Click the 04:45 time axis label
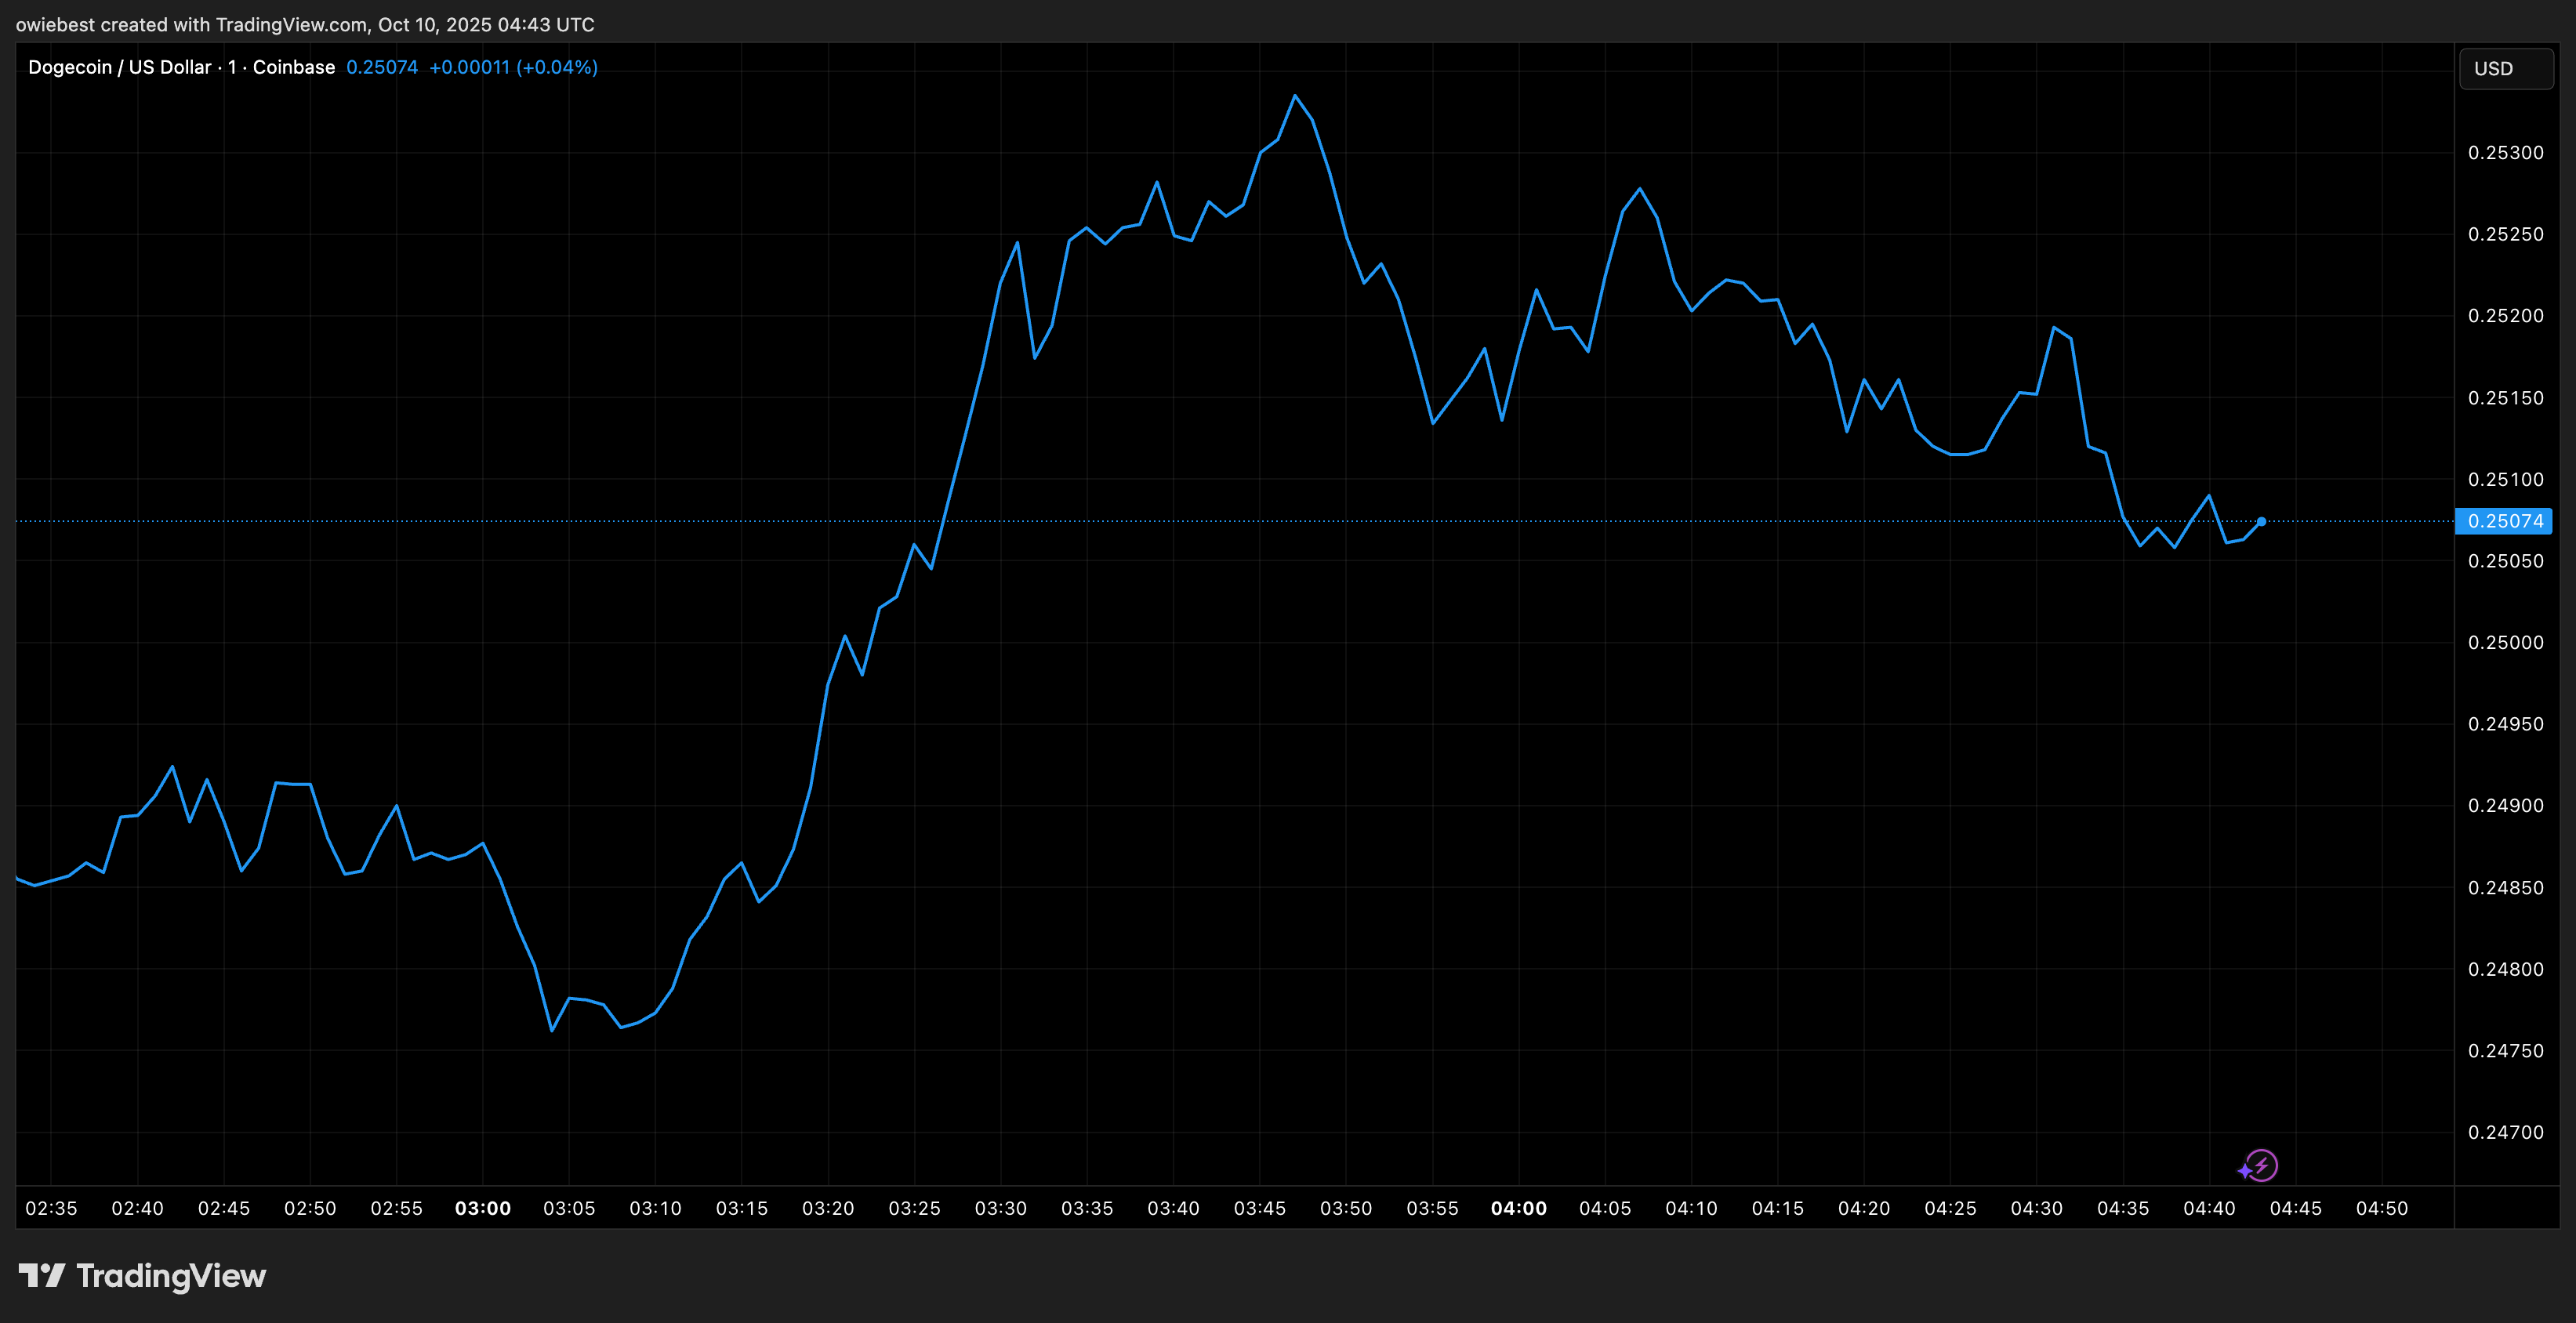This screenshot has width=2576, height=1323. pyautogui.click(x=2295, y=1208)
